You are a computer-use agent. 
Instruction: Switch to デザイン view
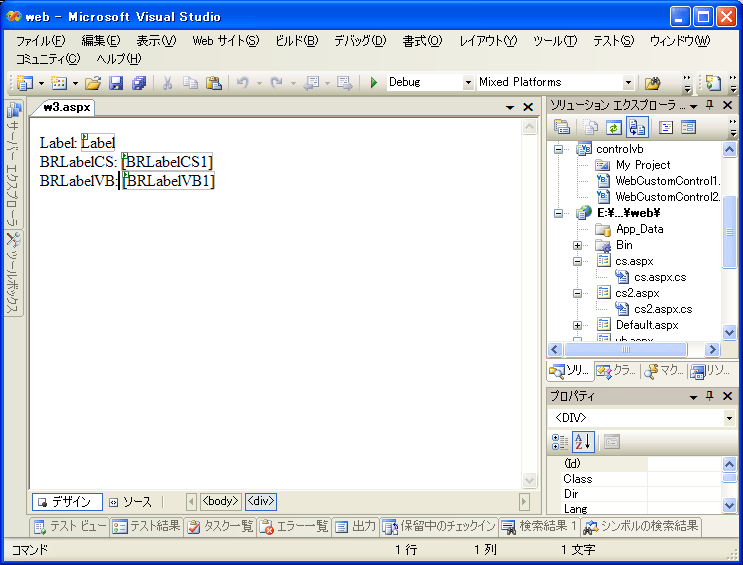[67, 501]
